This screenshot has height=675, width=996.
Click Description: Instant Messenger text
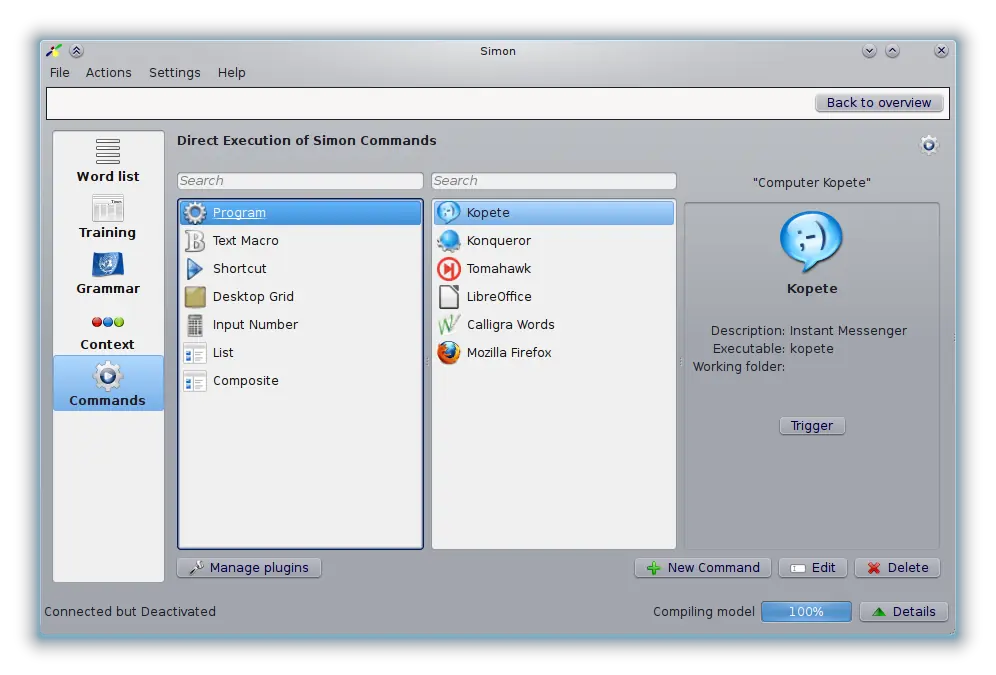click(809, 331)
